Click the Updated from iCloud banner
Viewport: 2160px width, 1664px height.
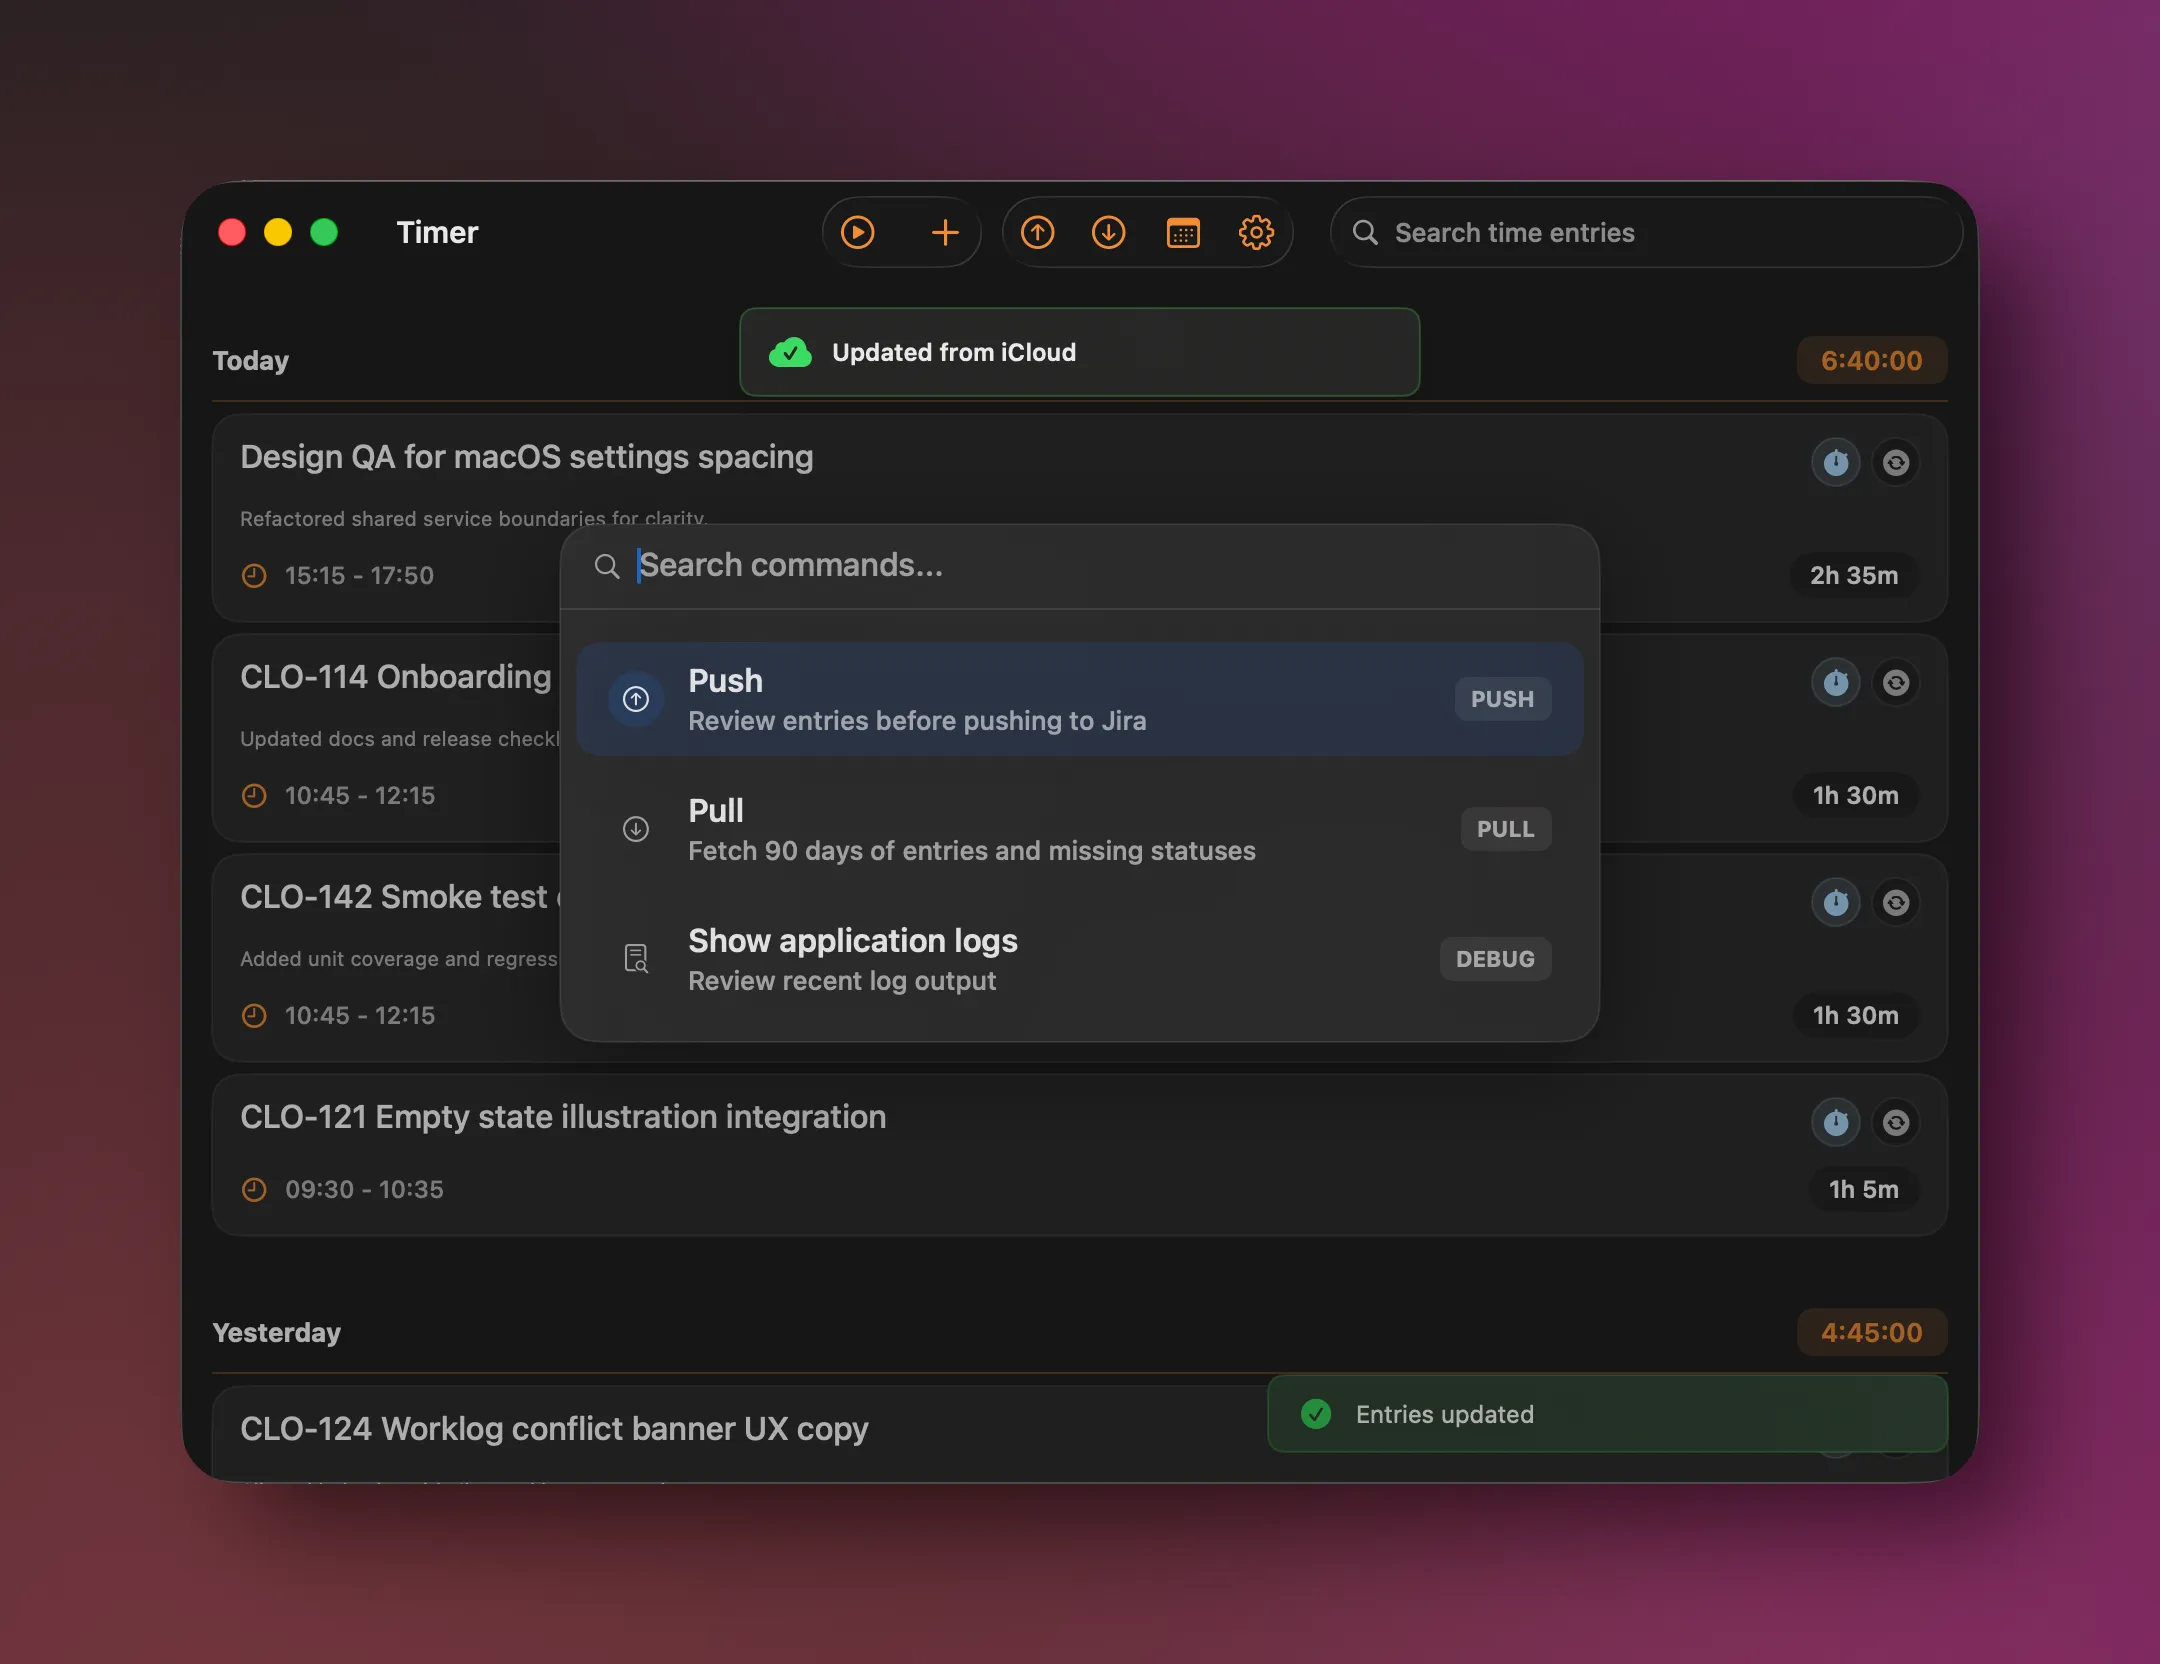pyautogui.click(x=1080, y=352)
